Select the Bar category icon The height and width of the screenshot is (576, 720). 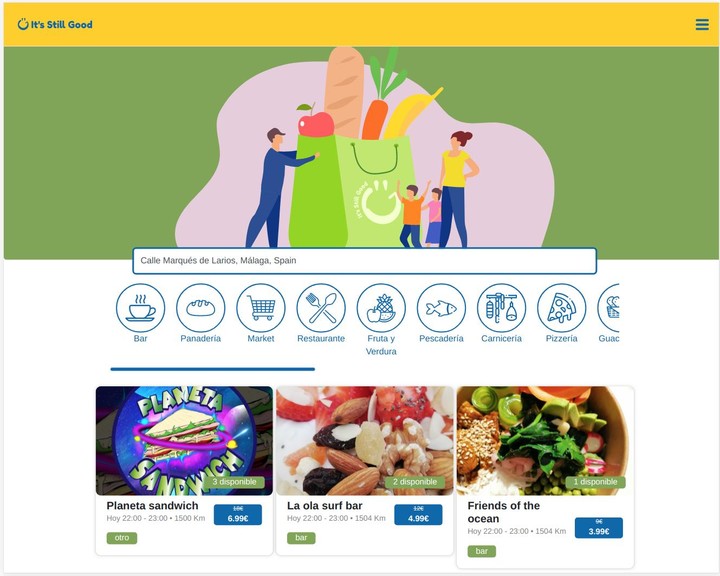(x=140, y=308)
